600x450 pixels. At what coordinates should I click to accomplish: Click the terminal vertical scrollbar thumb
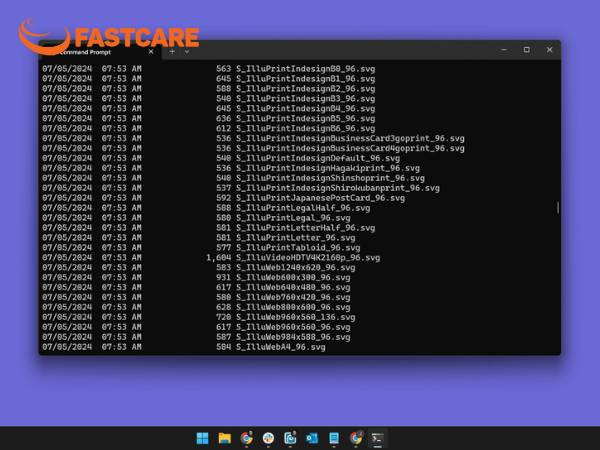558,208
